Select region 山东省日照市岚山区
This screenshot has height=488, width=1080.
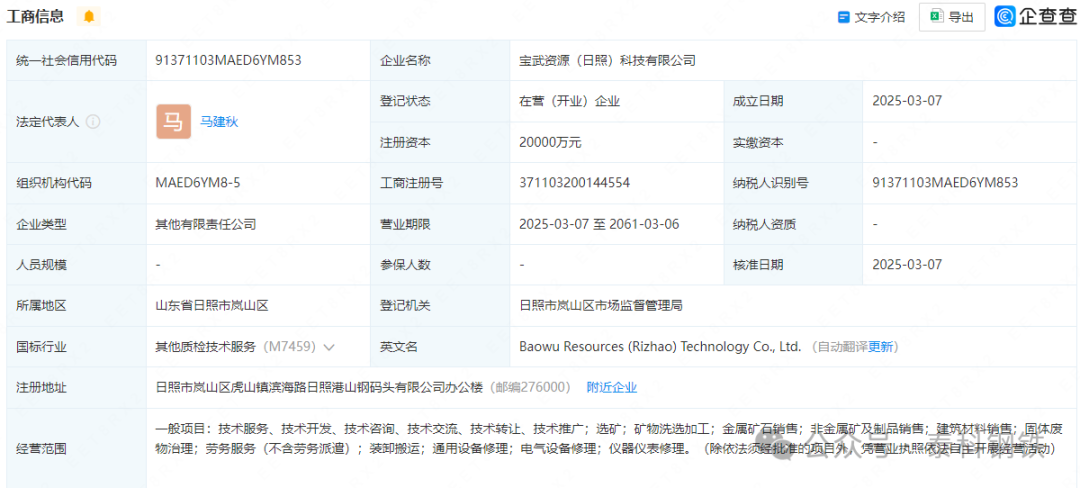point(209,306)
